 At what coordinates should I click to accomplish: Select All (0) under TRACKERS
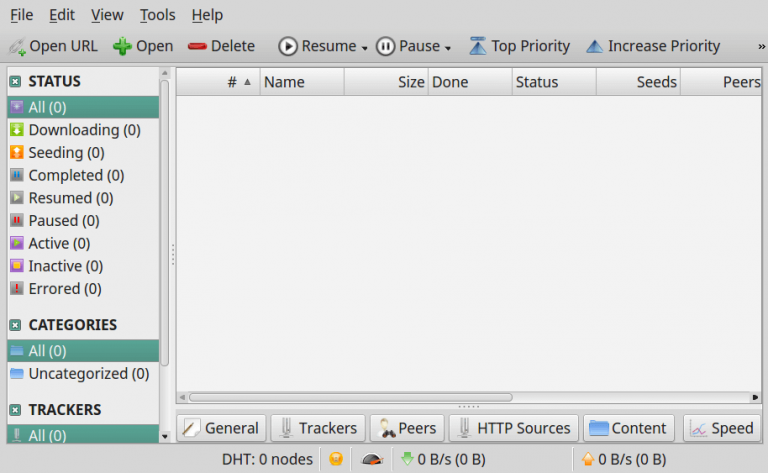[x=83, y=434]
